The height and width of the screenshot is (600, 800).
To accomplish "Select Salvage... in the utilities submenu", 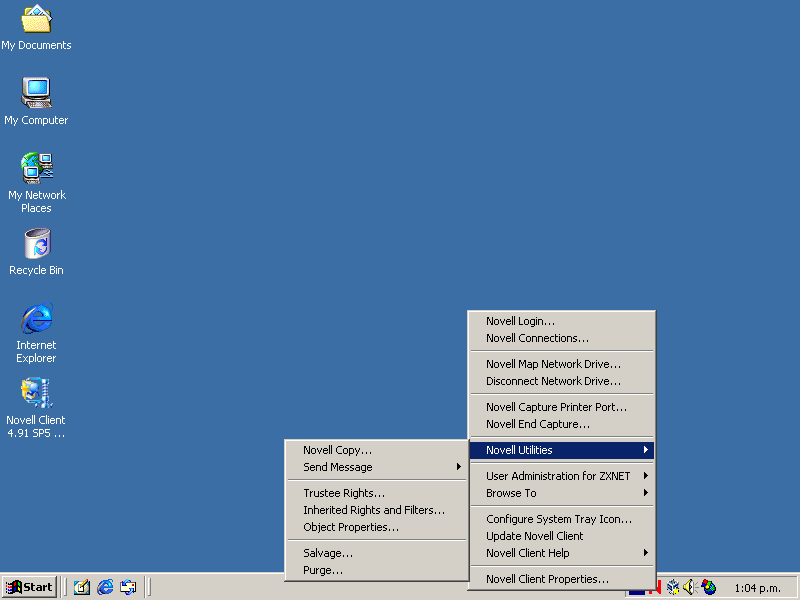I will point(377,553).
